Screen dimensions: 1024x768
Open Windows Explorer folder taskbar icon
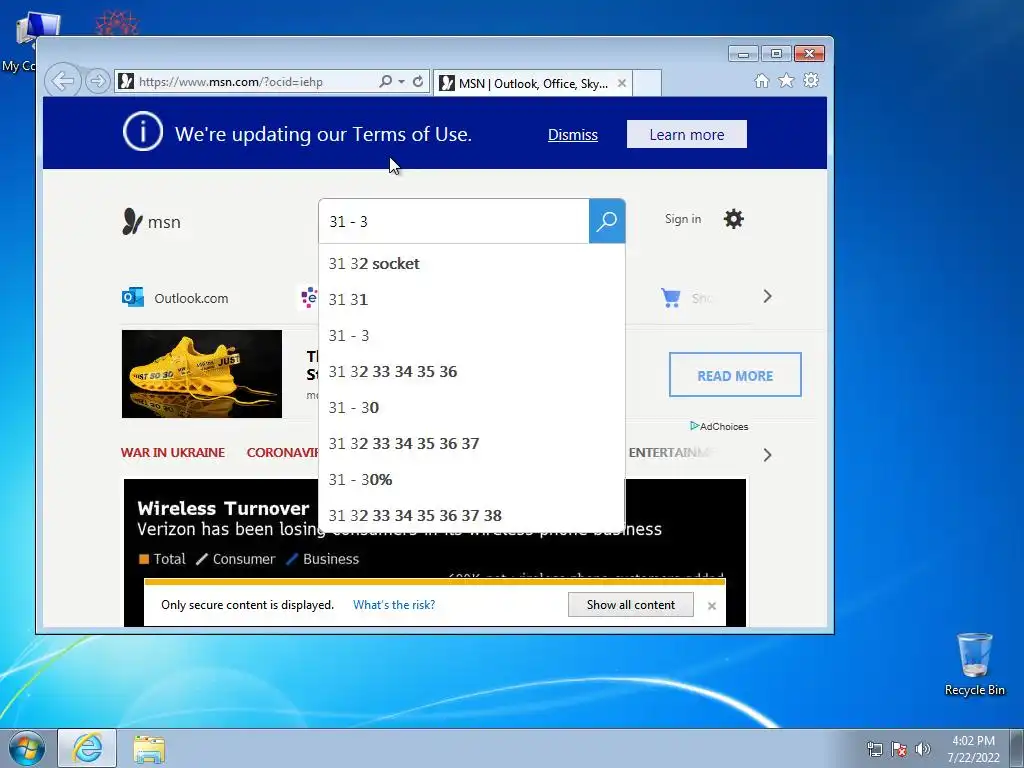(149, 749)
